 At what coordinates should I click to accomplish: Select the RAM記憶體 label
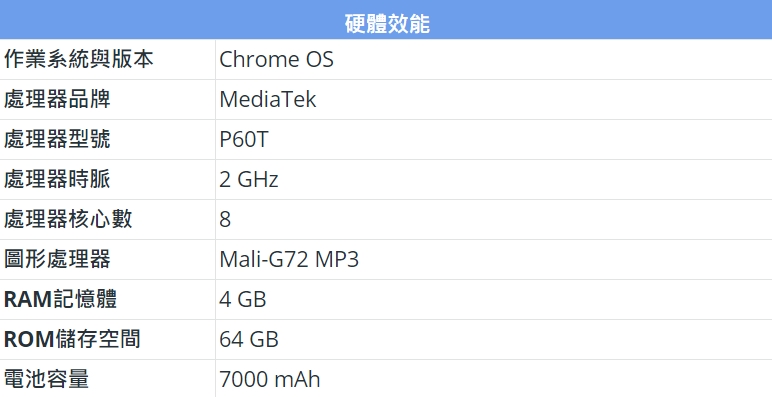click(60, 299)
